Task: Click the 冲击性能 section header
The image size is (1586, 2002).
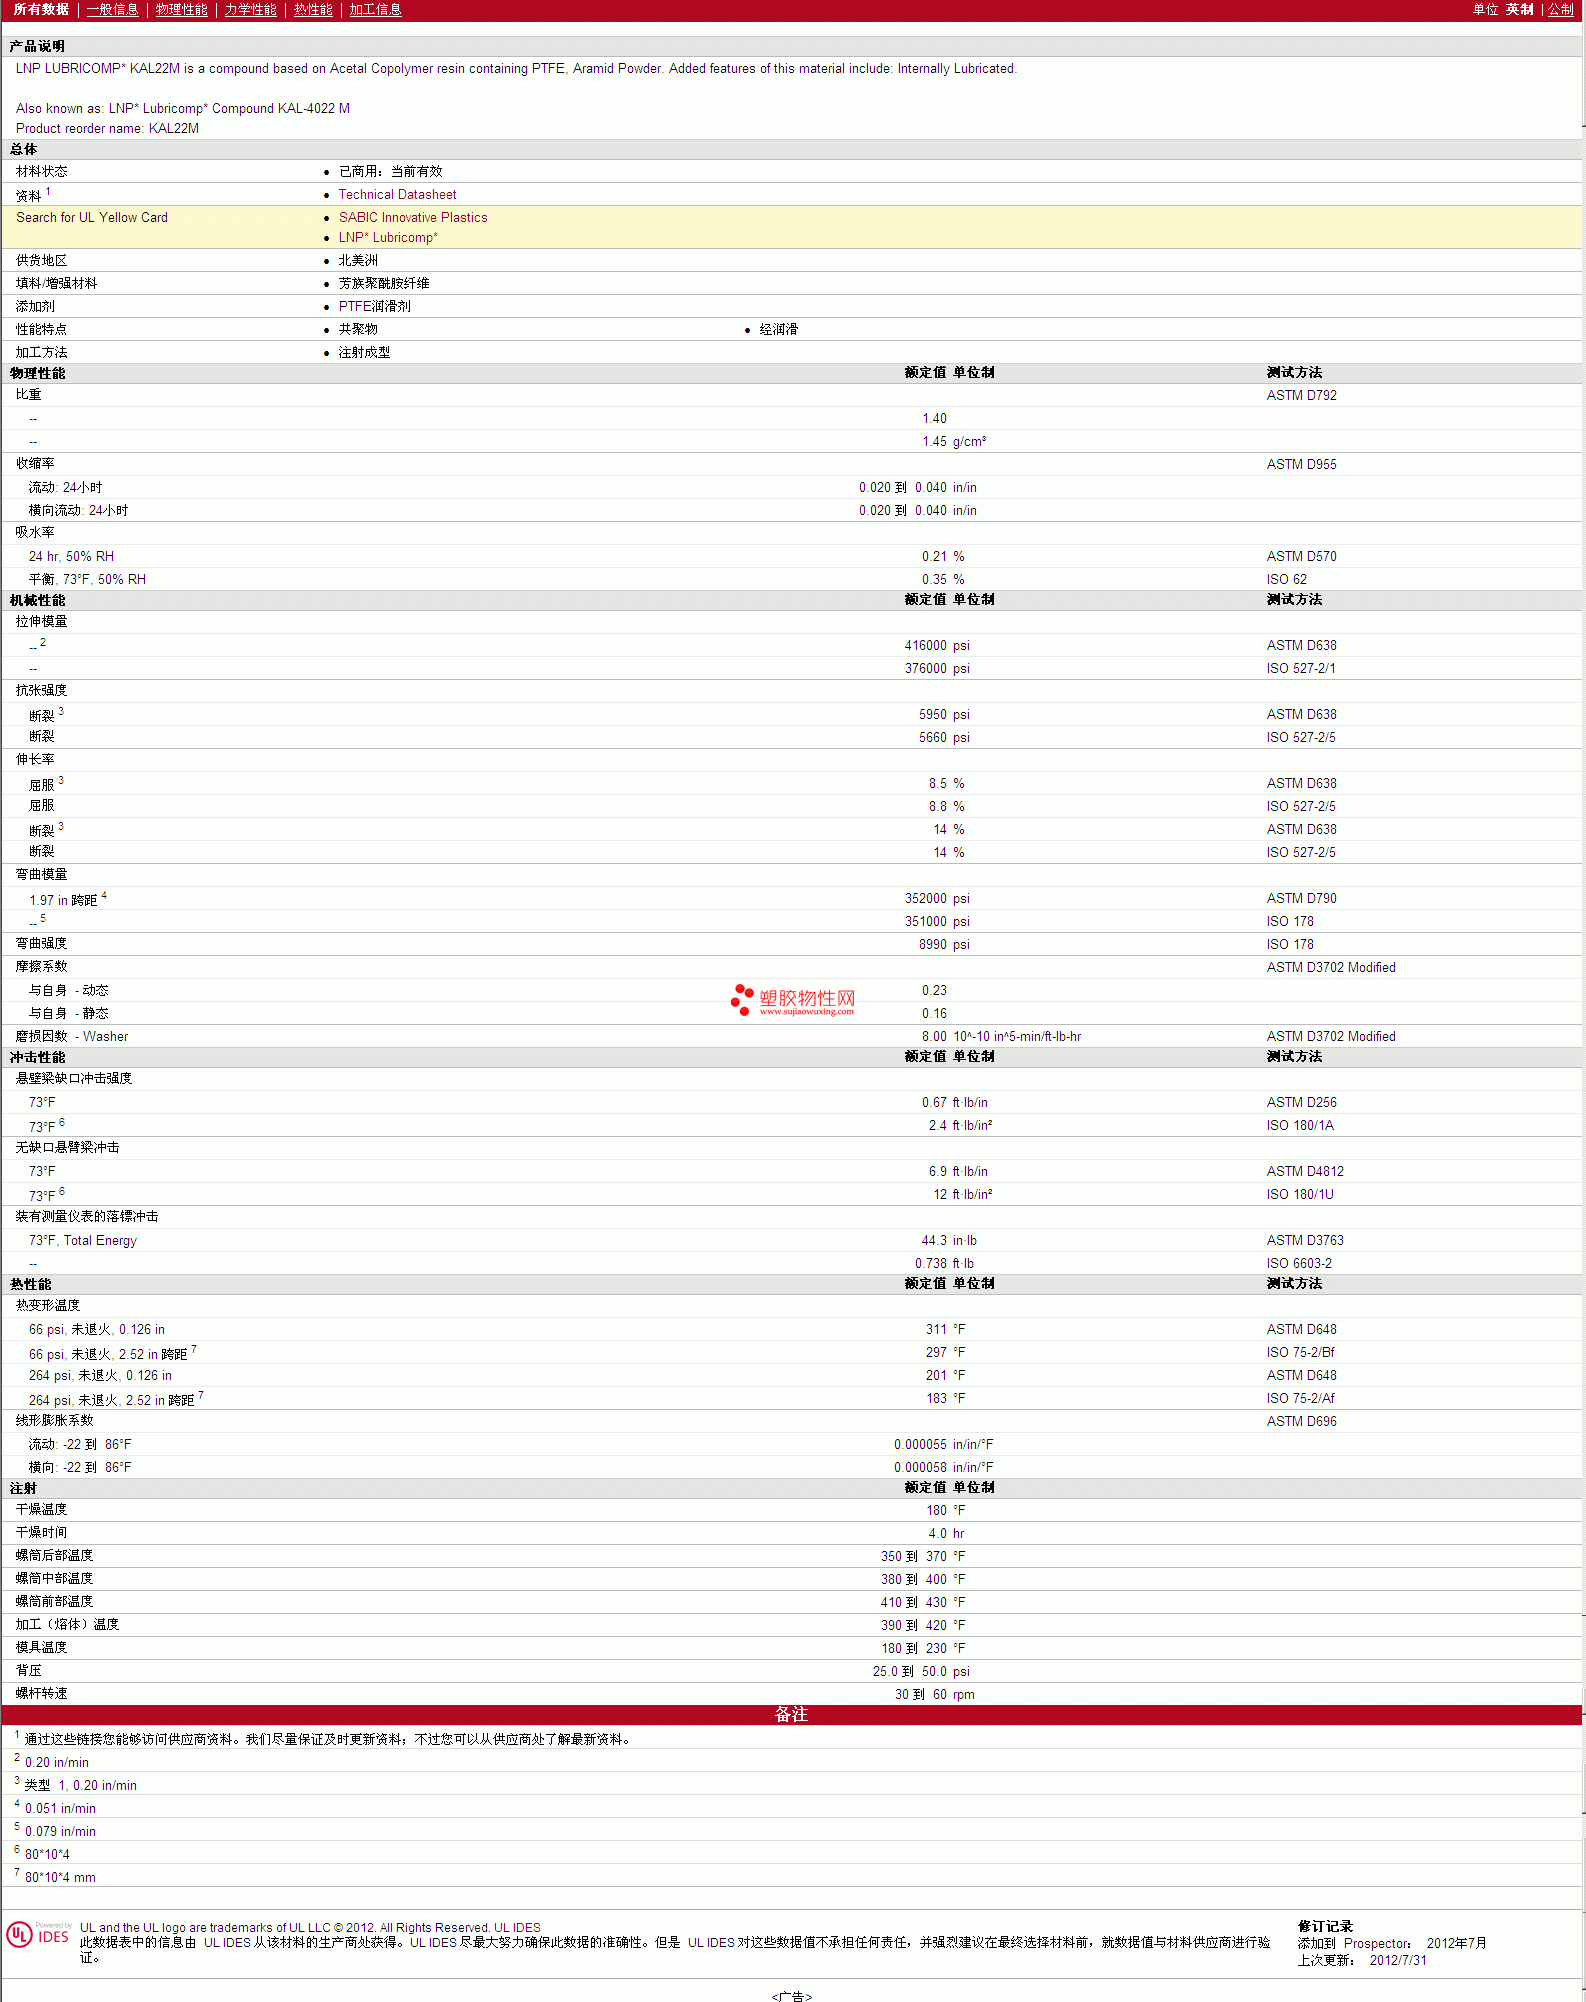Action: coord(37,1057)
